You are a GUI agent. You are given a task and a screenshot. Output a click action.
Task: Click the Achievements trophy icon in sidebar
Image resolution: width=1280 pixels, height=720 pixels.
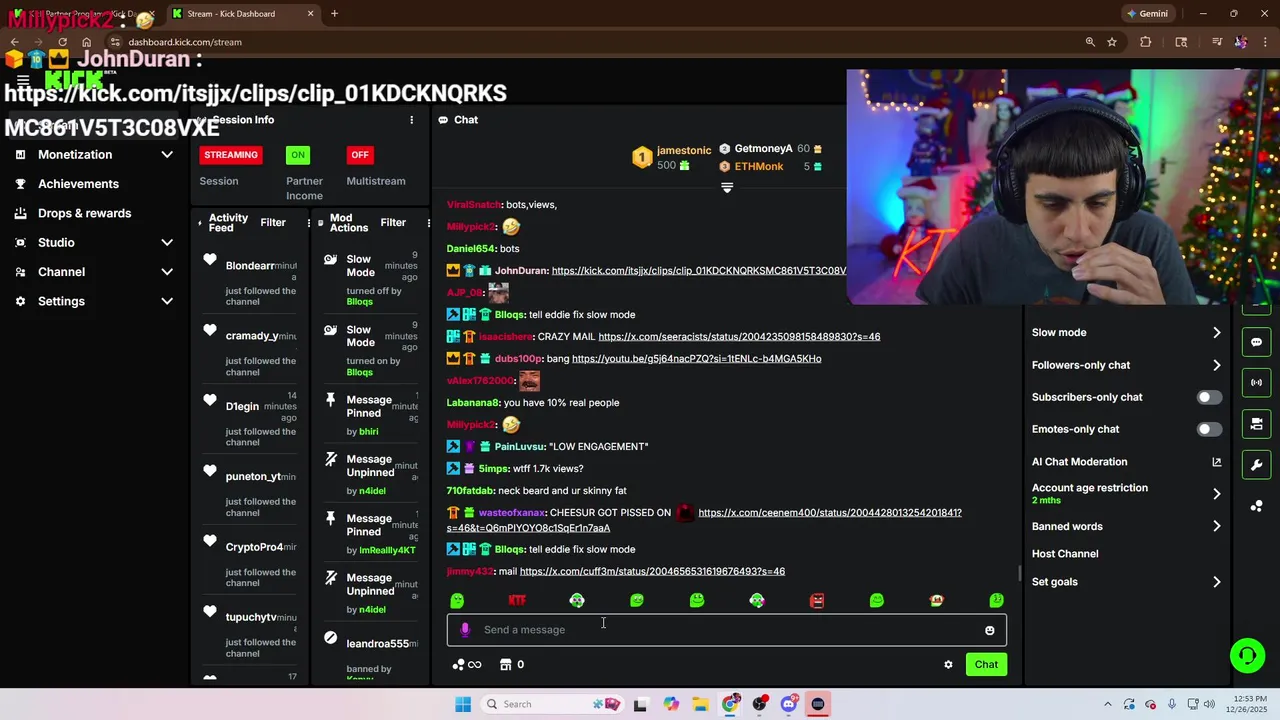(x=20, y=184)
